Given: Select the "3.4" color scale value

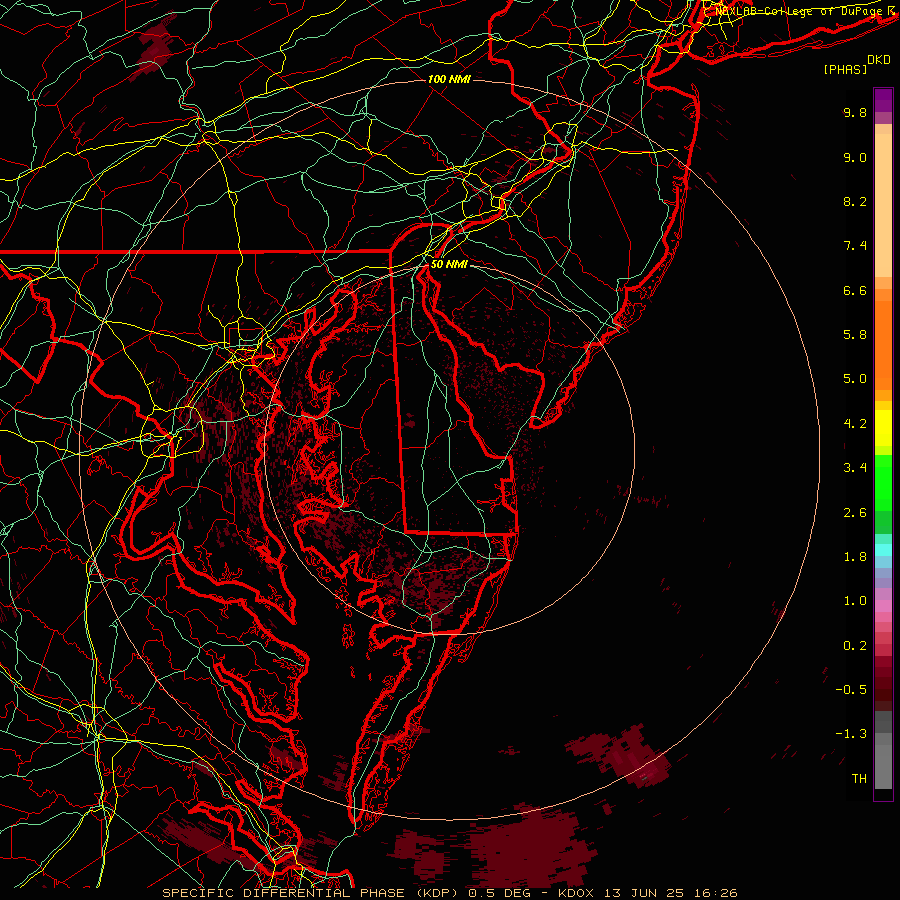Looking at the screenshot, I should (x=855, y=468).
